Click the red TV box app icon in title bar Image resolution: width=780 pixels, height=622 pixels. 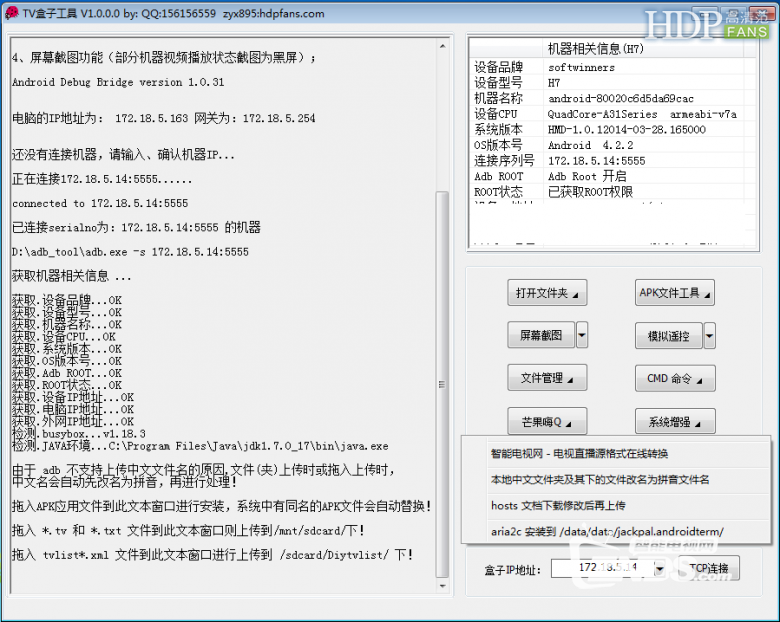[x=11, y=13]
